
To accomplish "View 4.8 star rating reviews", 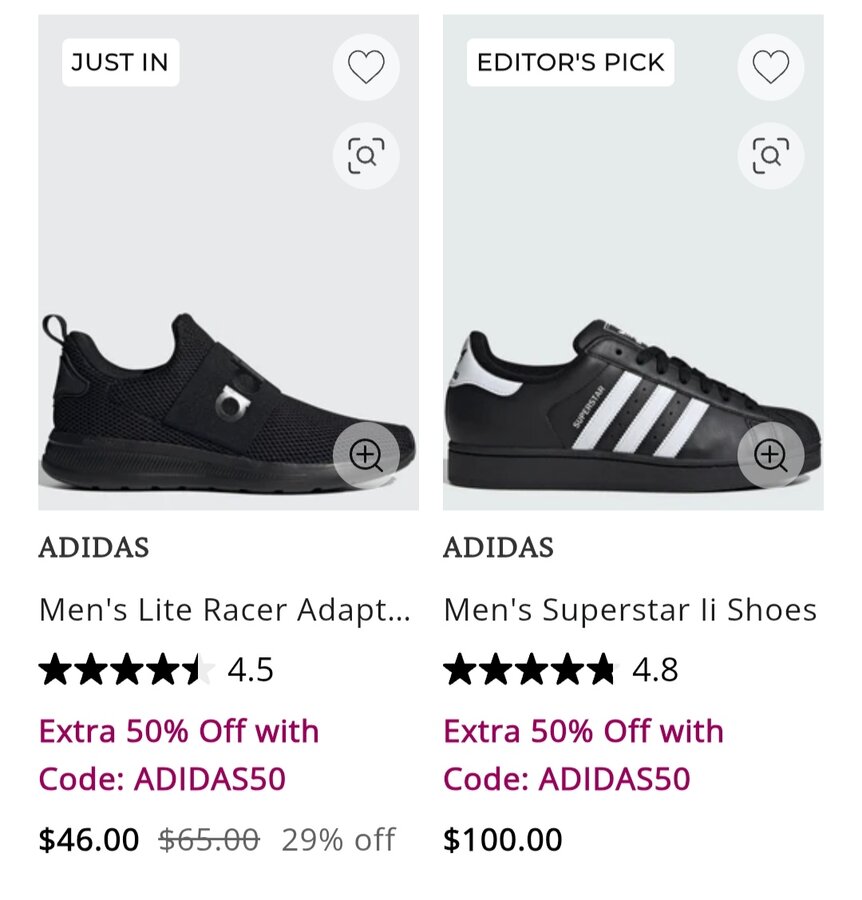I will click(x=560, y=669).
